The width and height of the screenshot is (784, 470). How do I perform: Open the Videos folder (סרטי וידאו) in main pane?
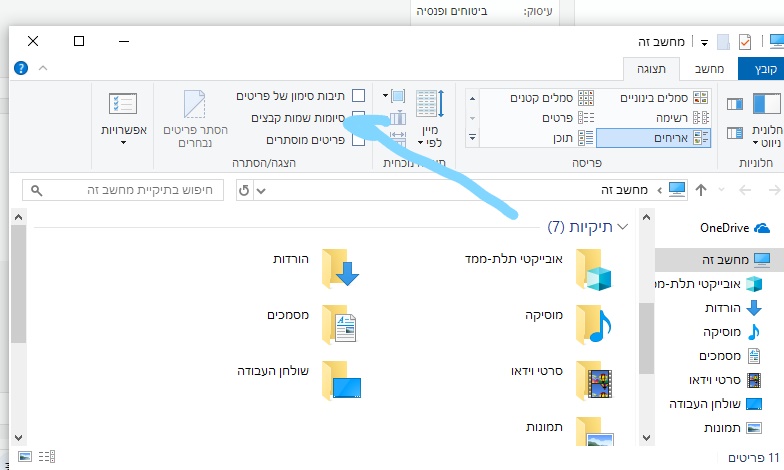(x=562, y=381)
